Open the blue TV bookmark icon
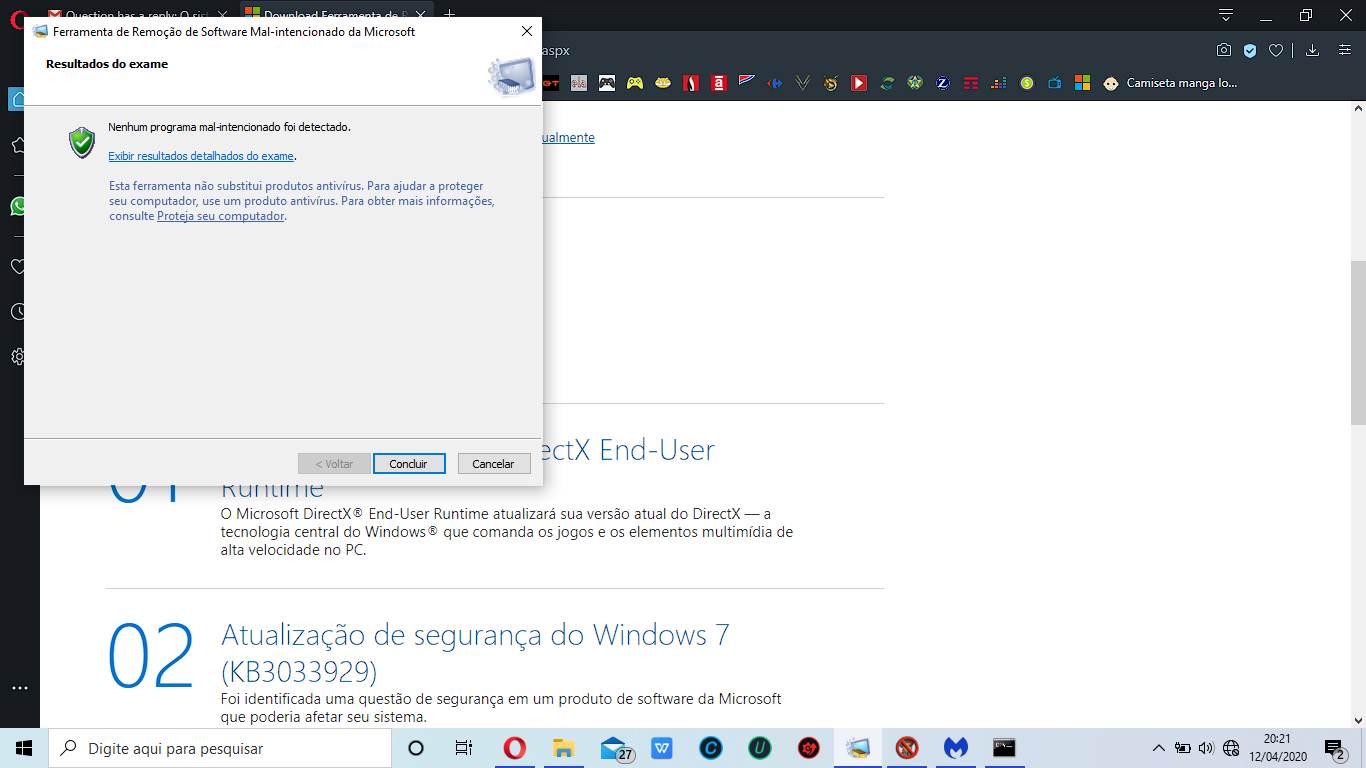This screenshot has width=1366, height=768. coord(1055,83)
